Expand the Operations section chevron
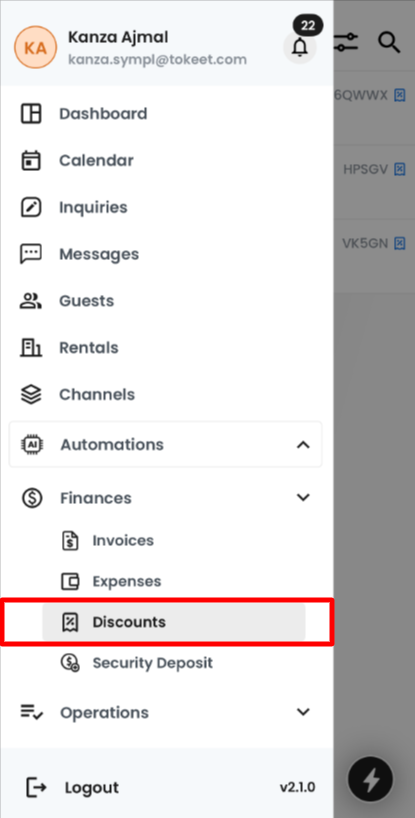Image resolution: width=415 pixels, height=818 pixels. point(303,712)
